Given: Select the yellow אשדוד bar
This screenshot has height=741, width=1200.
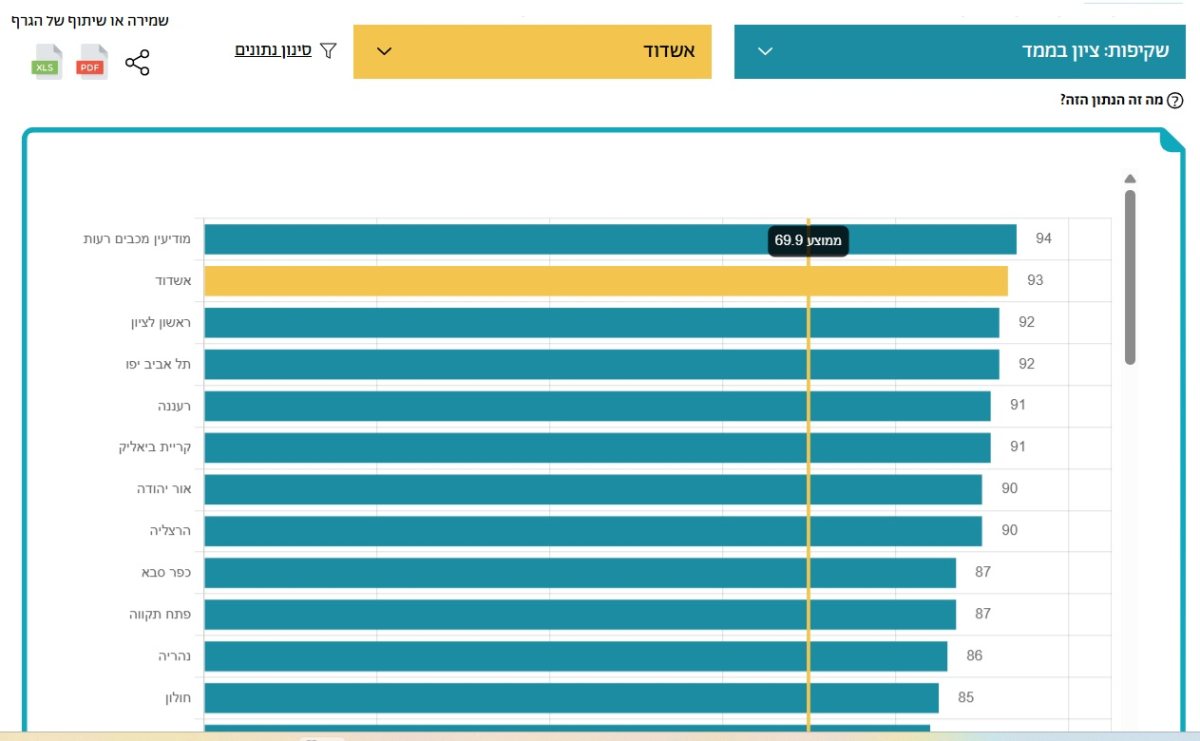Looking at the screenshot, I should 605,281.
